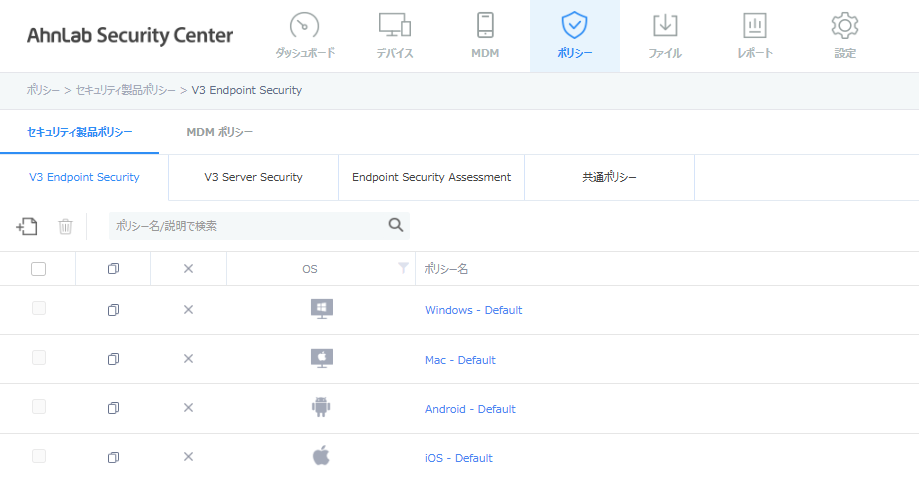Delete the Windows - Default policy
Screen dimensions: 919x478
click(x=188, y=310)
